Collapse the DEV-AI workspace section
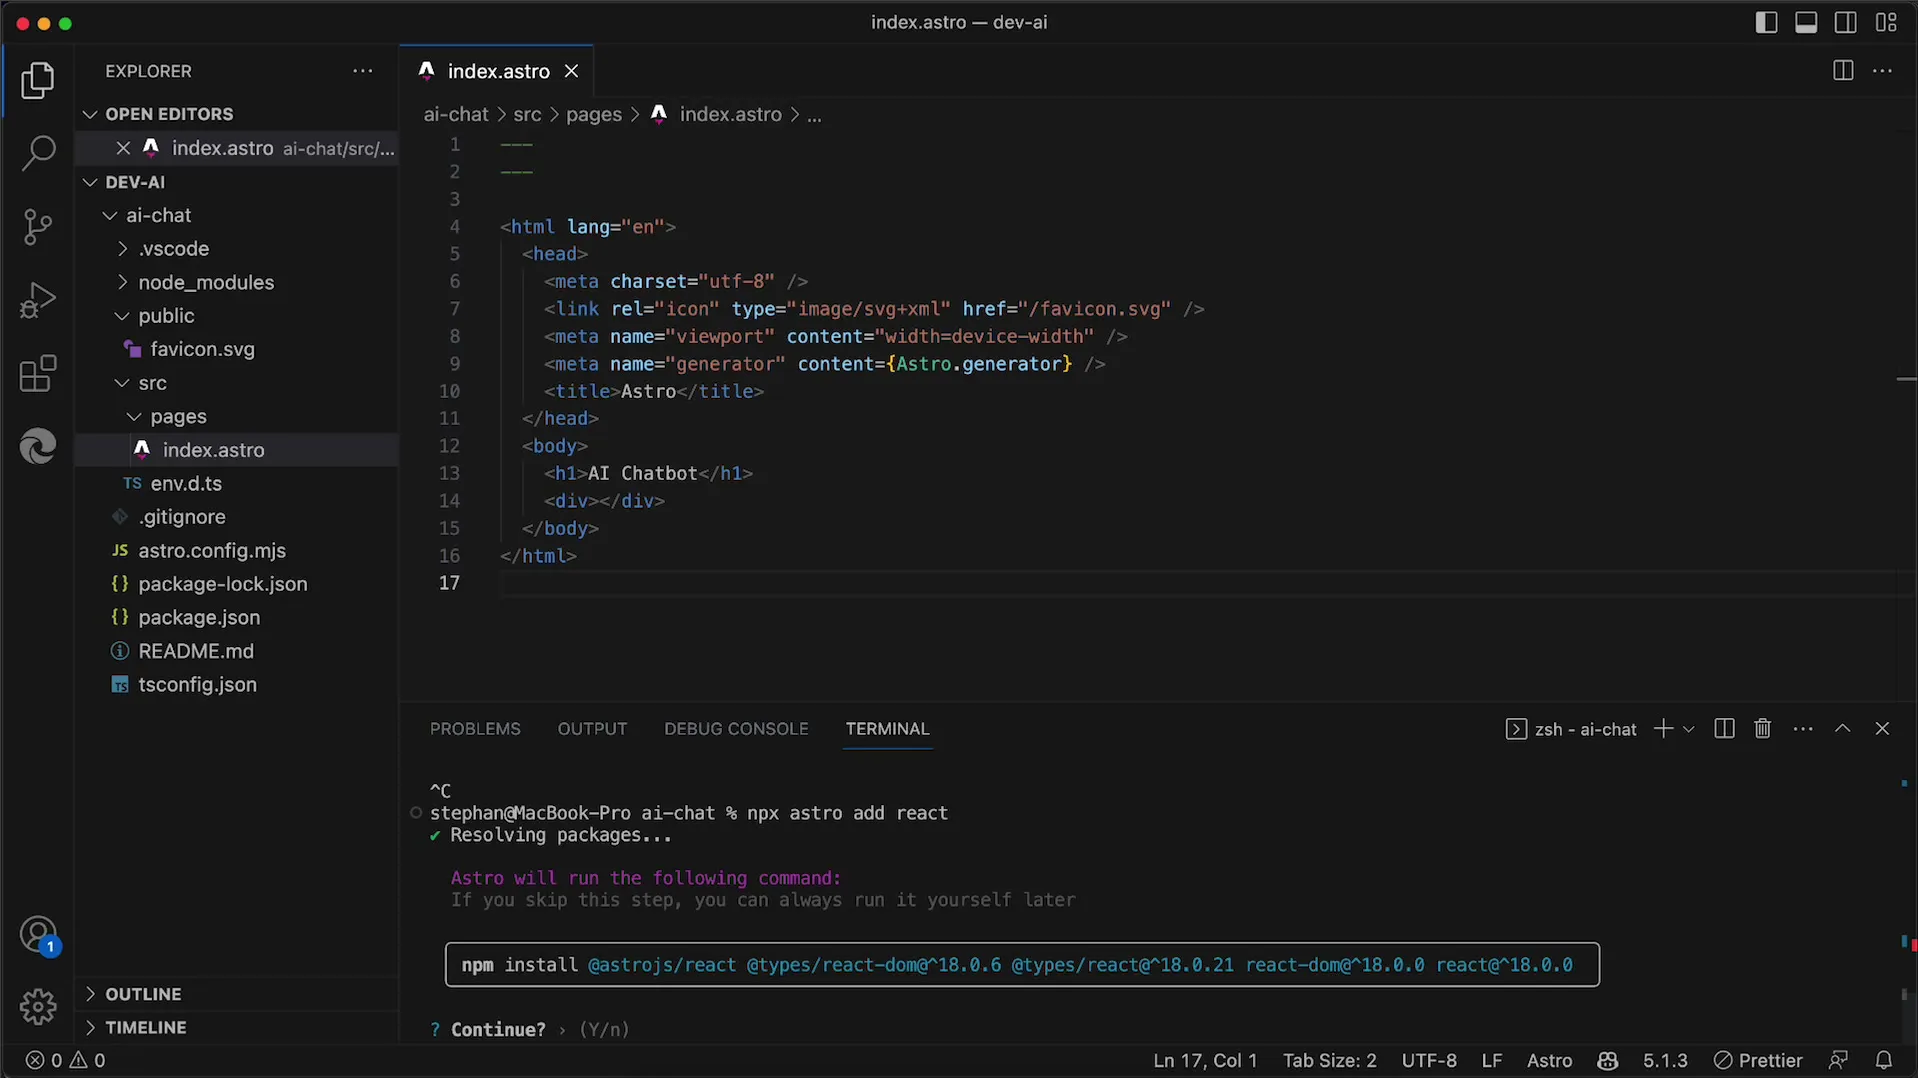The width and height of the screenshot is (1918, 1078). pyautogui.click(x=238, y=182)
